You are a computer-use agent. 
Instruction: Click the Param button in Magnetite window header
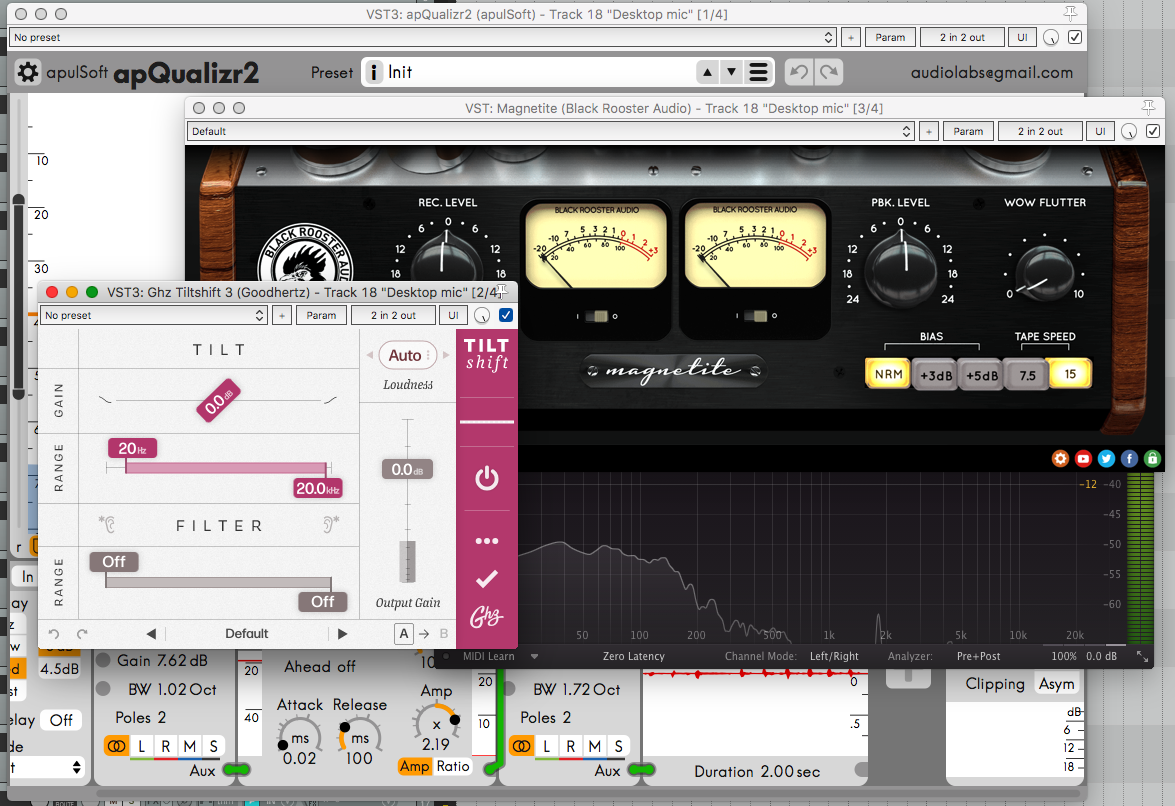click(967, 130)
